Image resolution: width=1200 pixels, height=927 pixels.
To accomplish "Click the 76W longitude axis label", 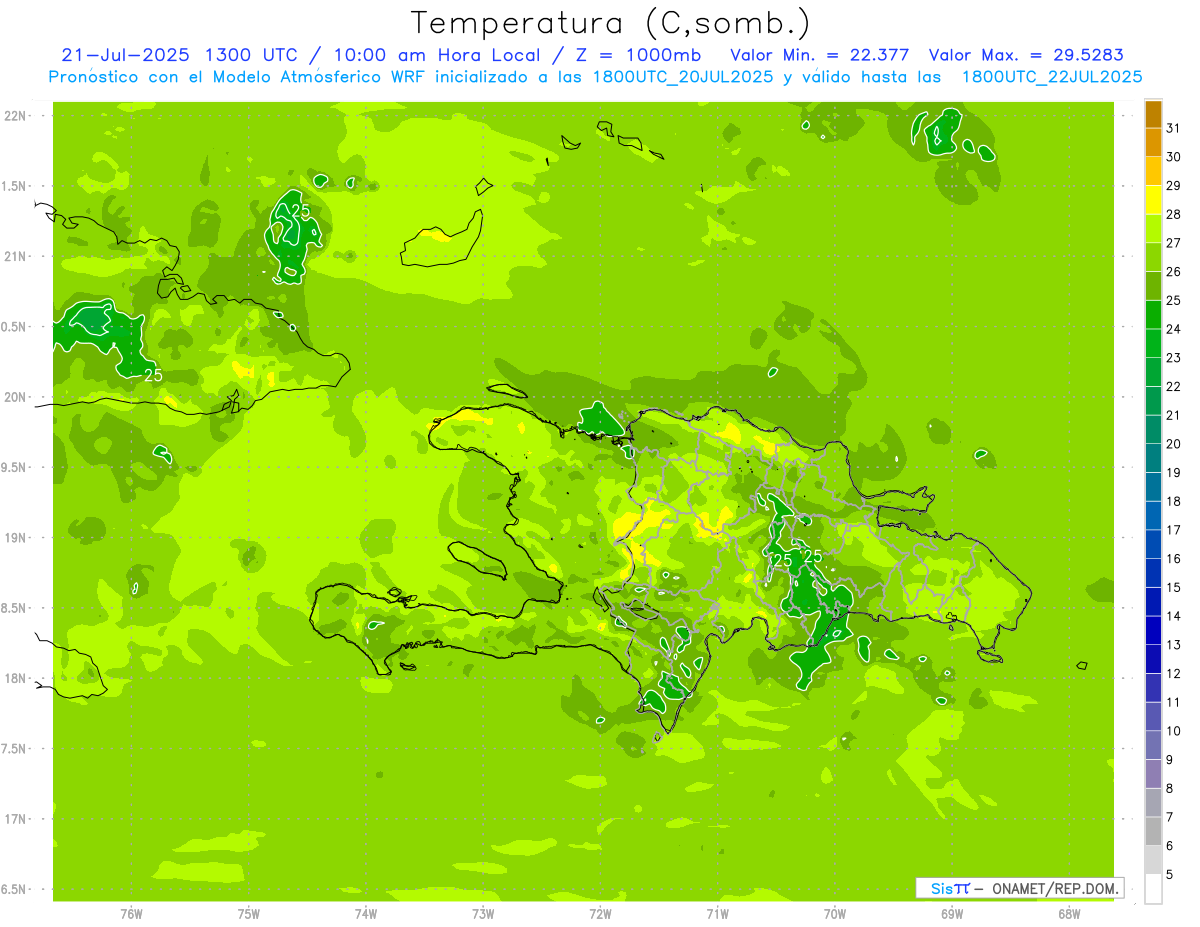I will tap(131, 914).
